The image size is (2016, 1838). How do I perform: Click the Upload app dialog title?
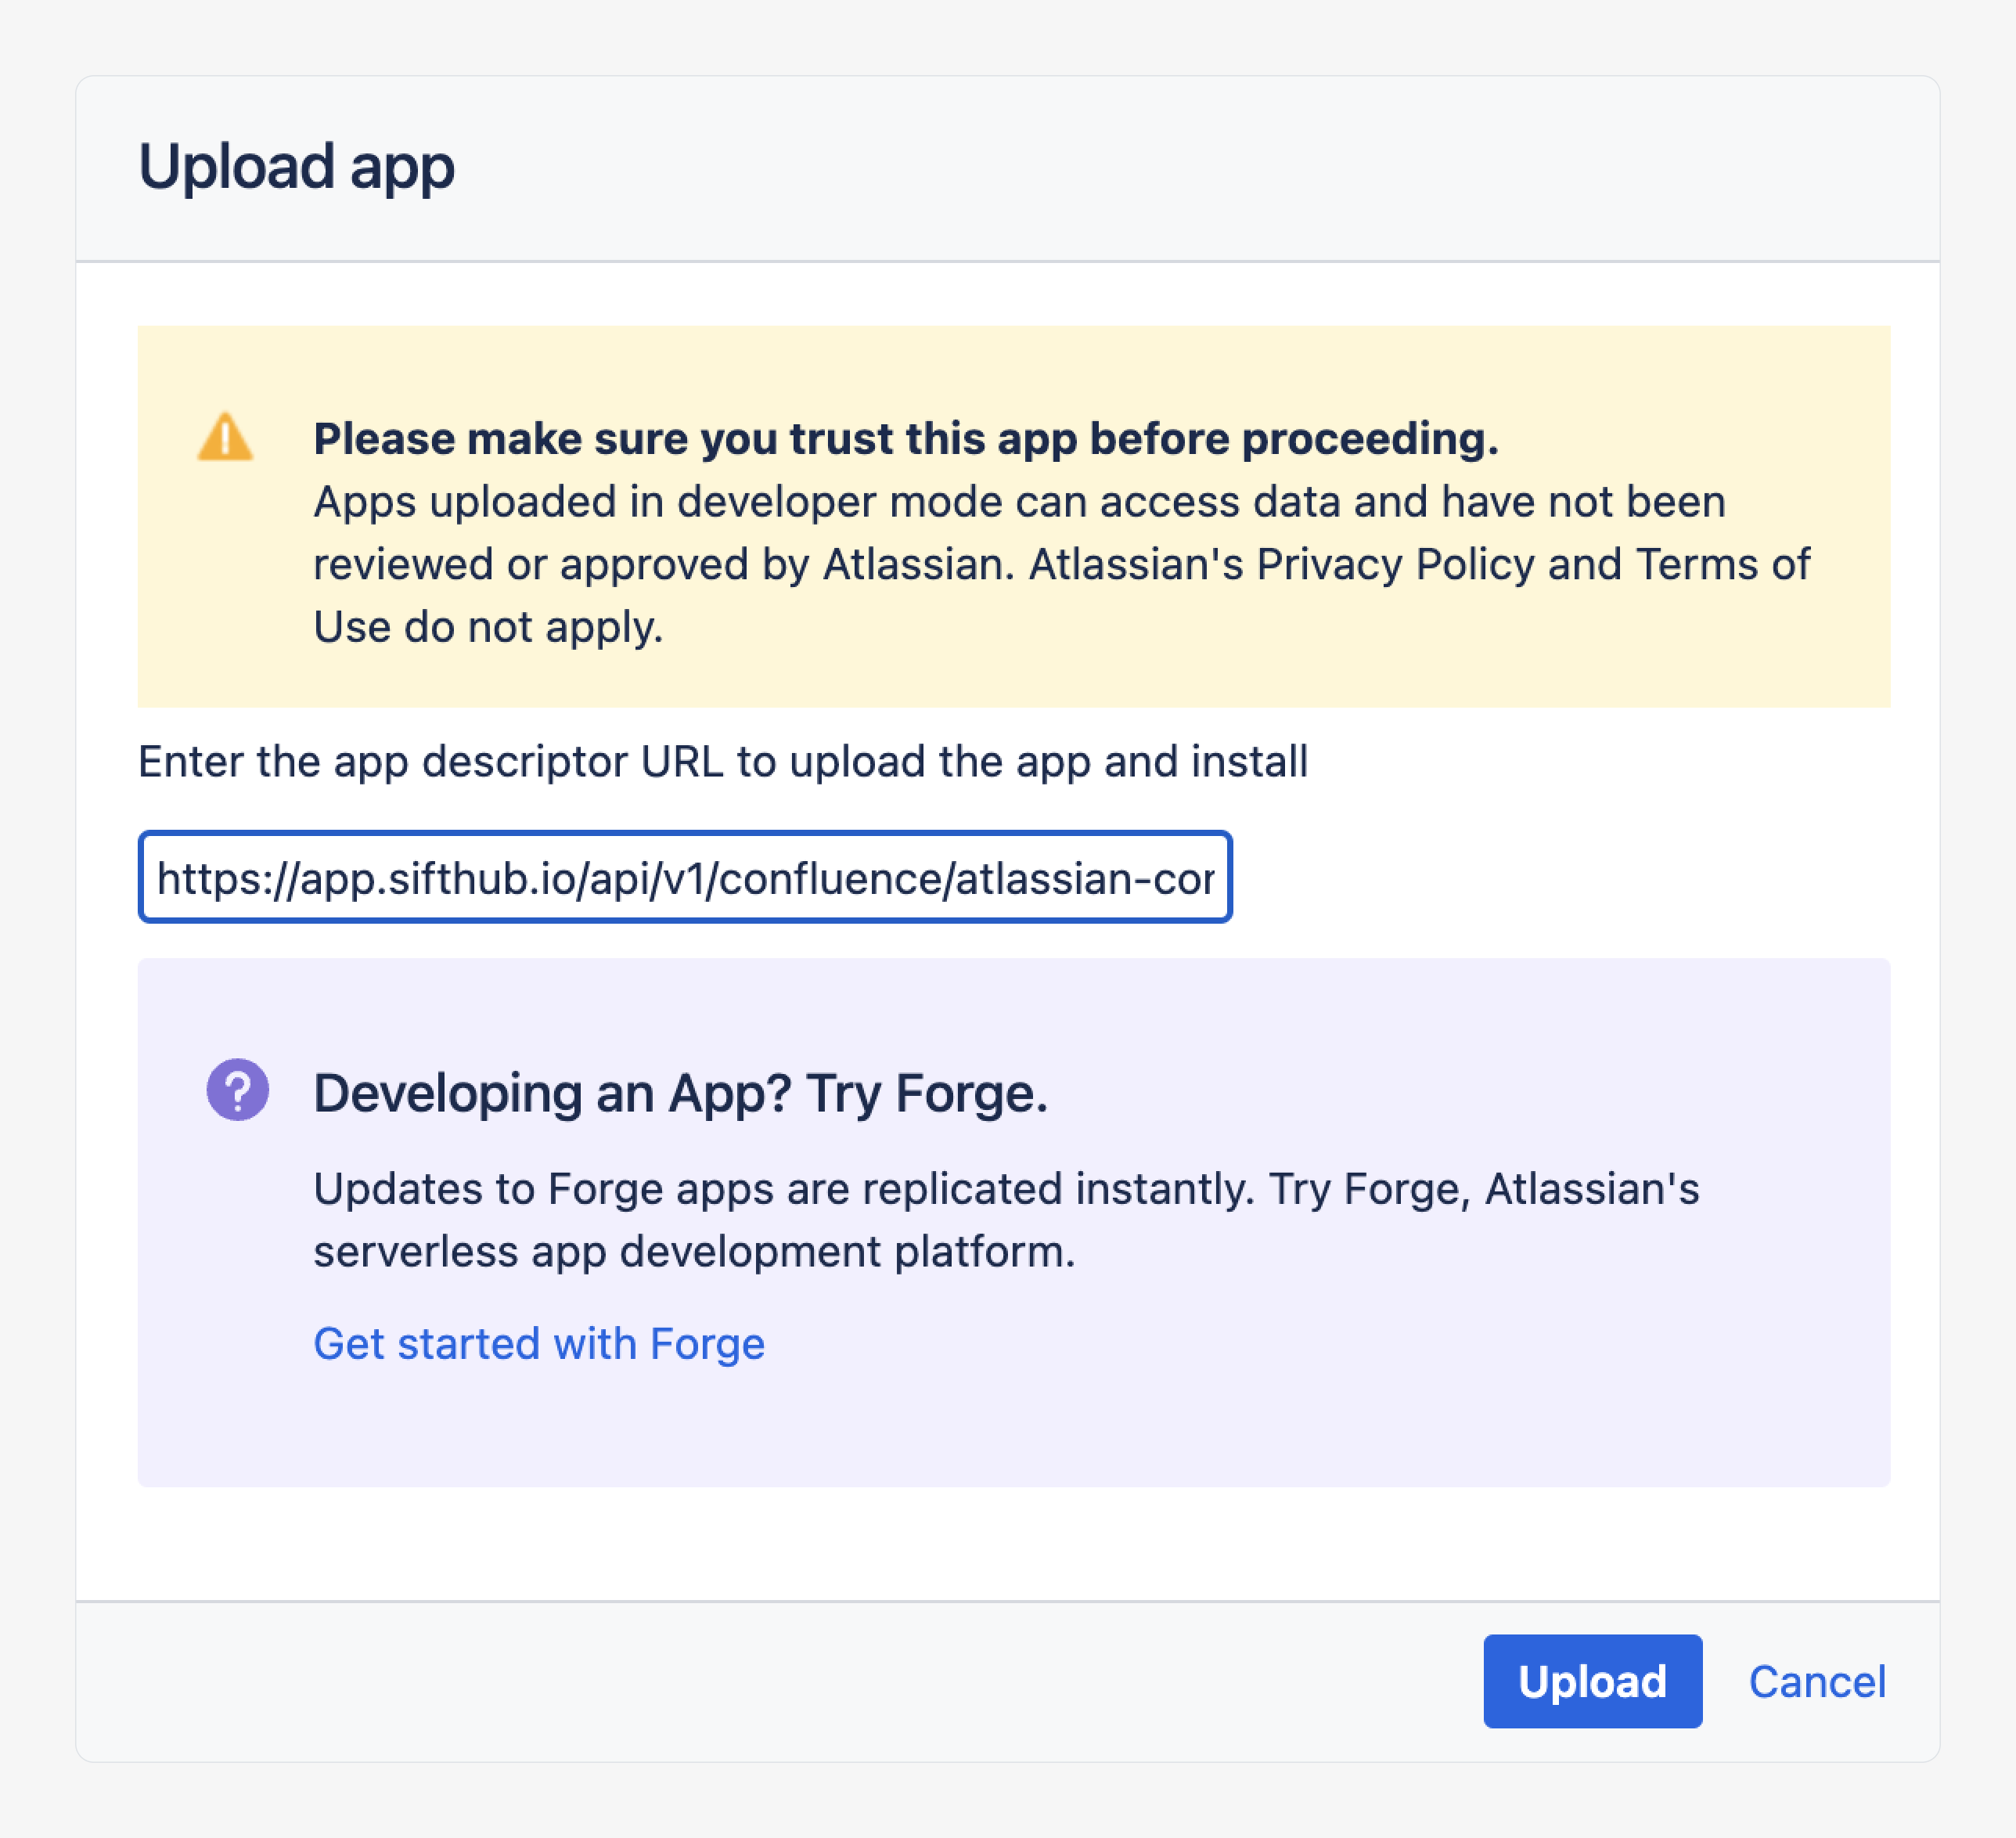click(x=296, y=166)
